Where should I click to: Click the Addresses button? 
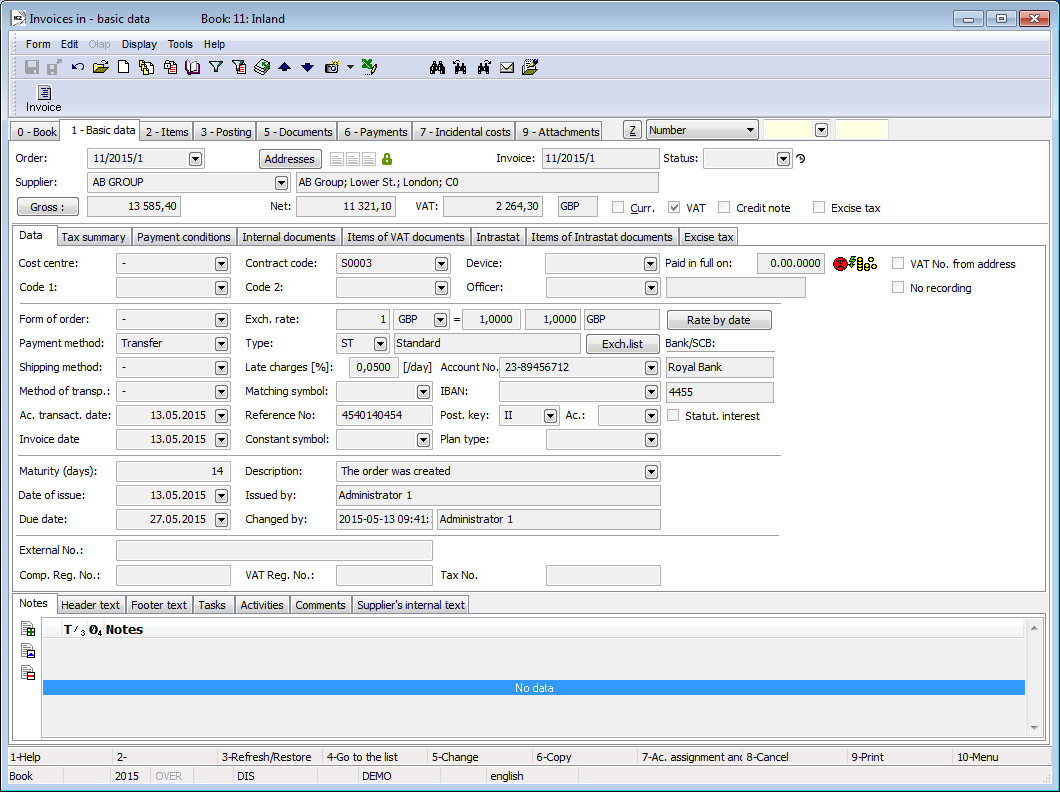[290, 159]
